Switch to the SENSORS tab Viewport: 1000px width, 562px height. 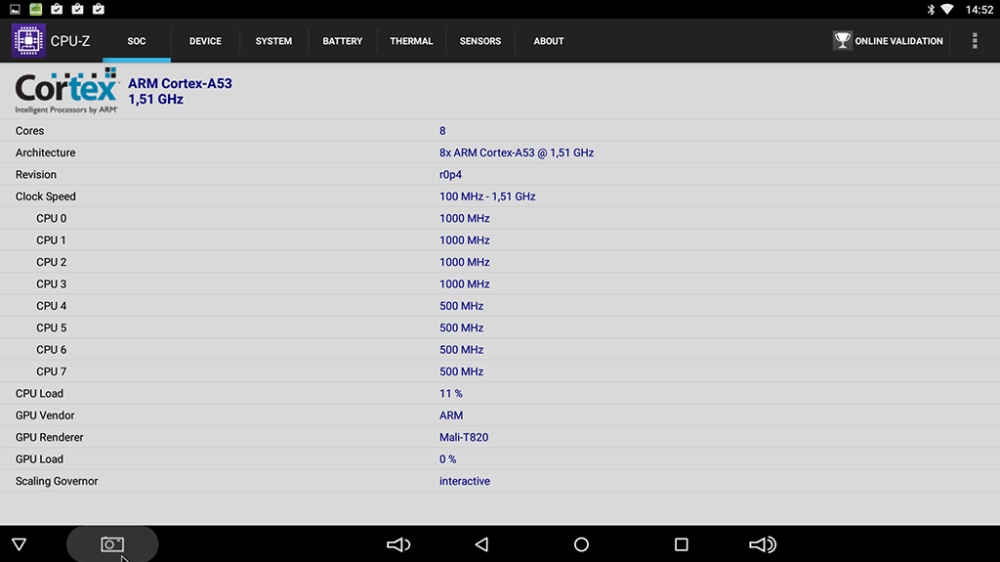(x=480, y=41)
